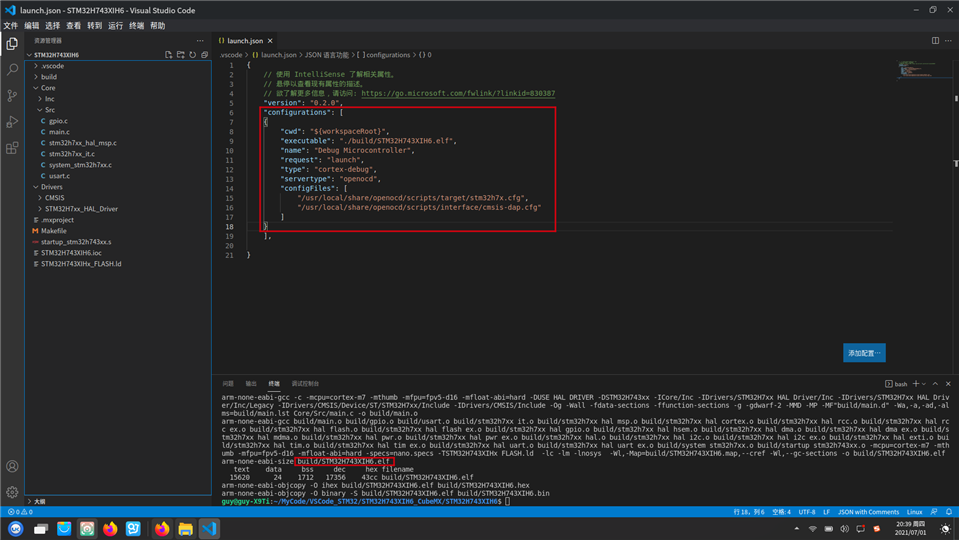Open the Manage gear in activity bar

click(x=12, y=492)
